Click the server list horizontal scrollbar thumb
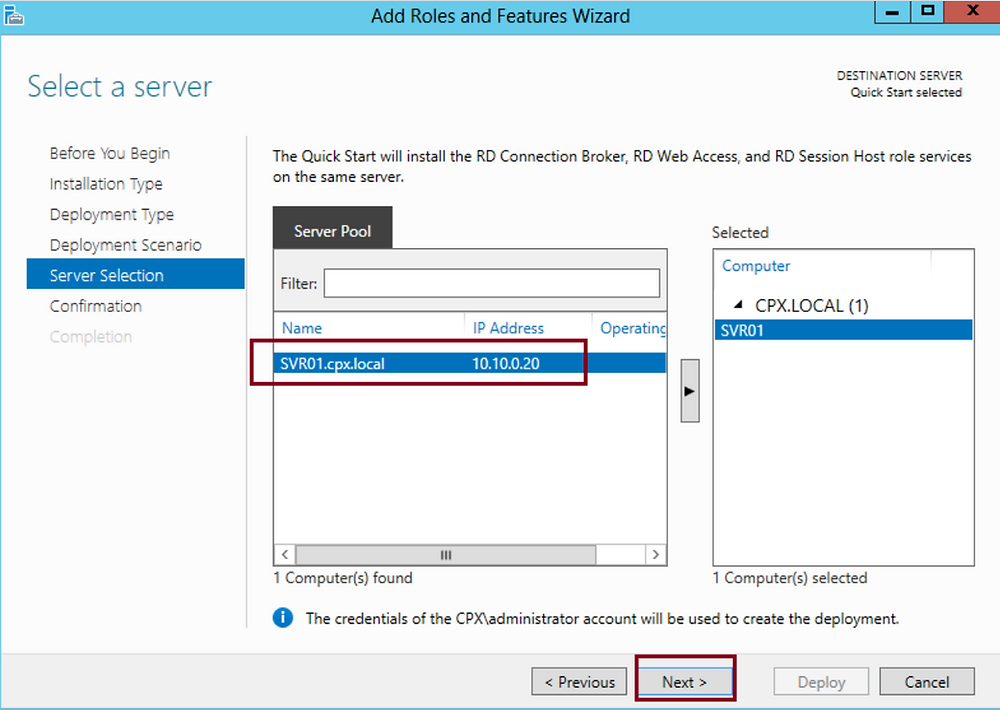The image size is (1000, 710). [x=446, y=554]
